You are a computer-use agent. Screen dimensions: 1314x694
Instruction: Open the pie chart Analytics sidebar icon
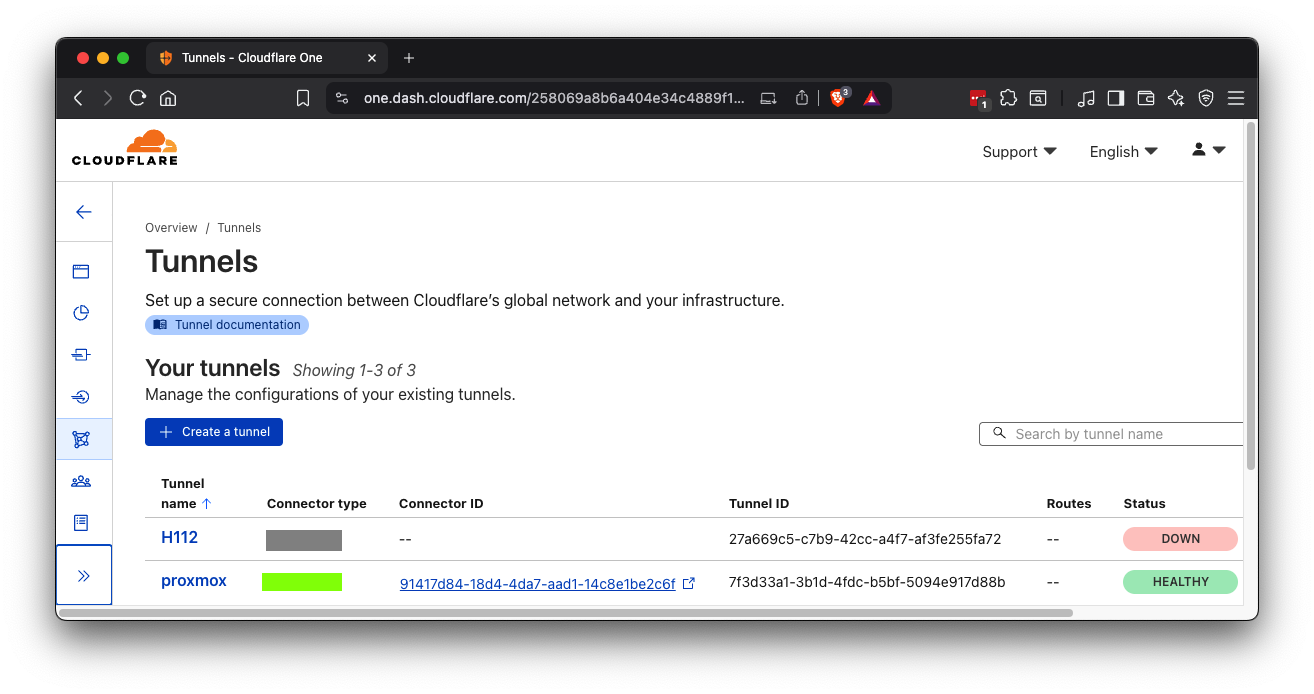click(x=82, y=313)
